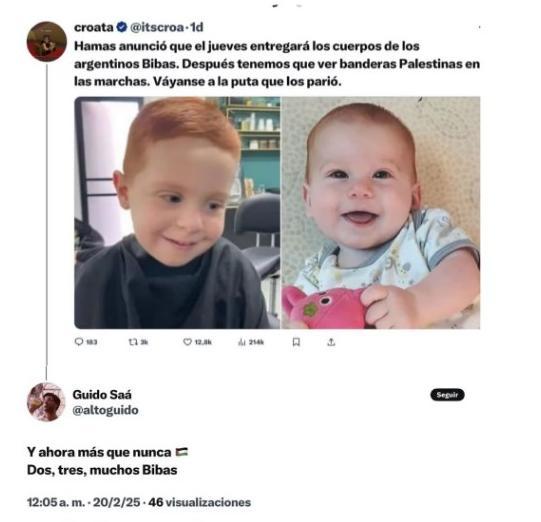Click the croata display name
The height and width of the screenshot is (522, 541).
(94, 27)
